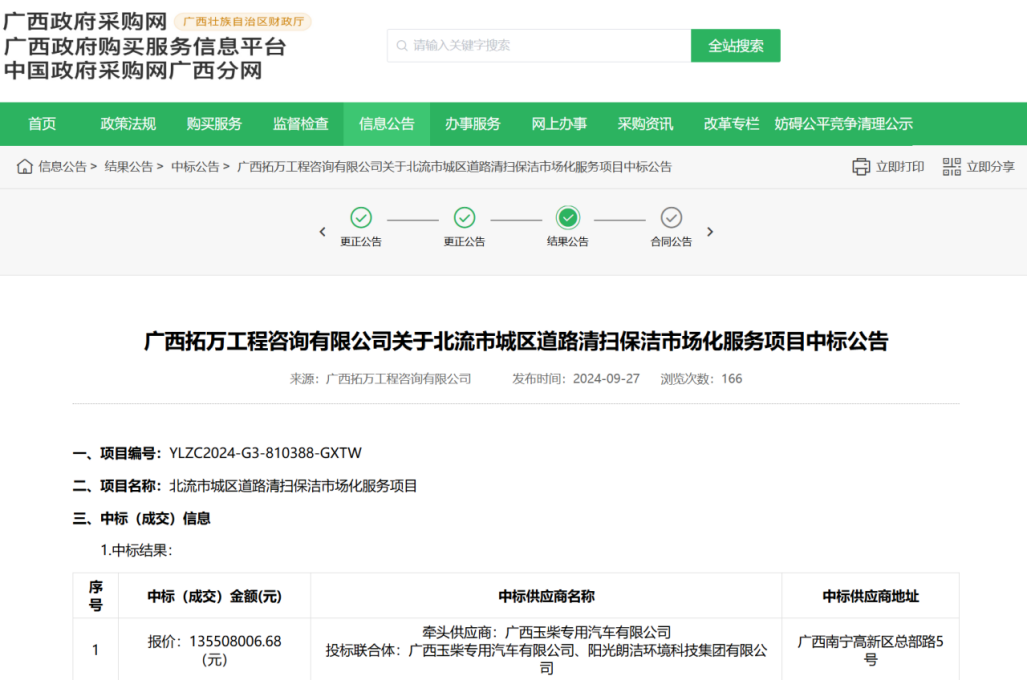The image size is (1027, 680).
Task: Click the 1.中标结果 text
Action: (x=136, y=550)
